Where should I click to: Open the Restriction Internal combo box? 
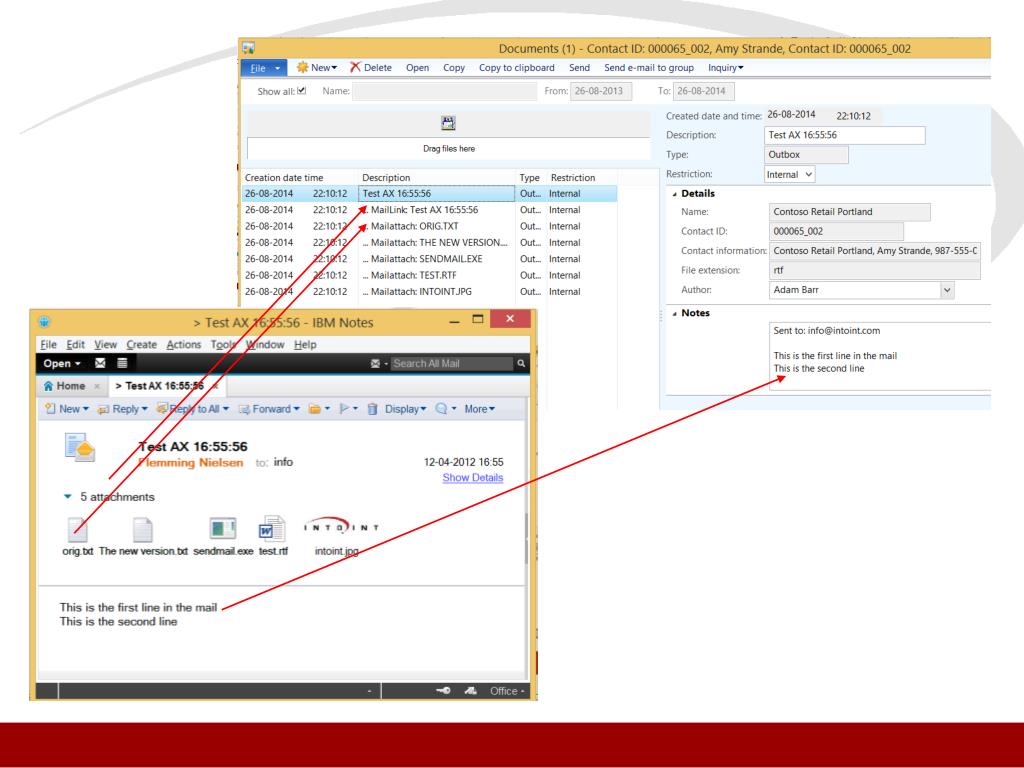point(790,174)
